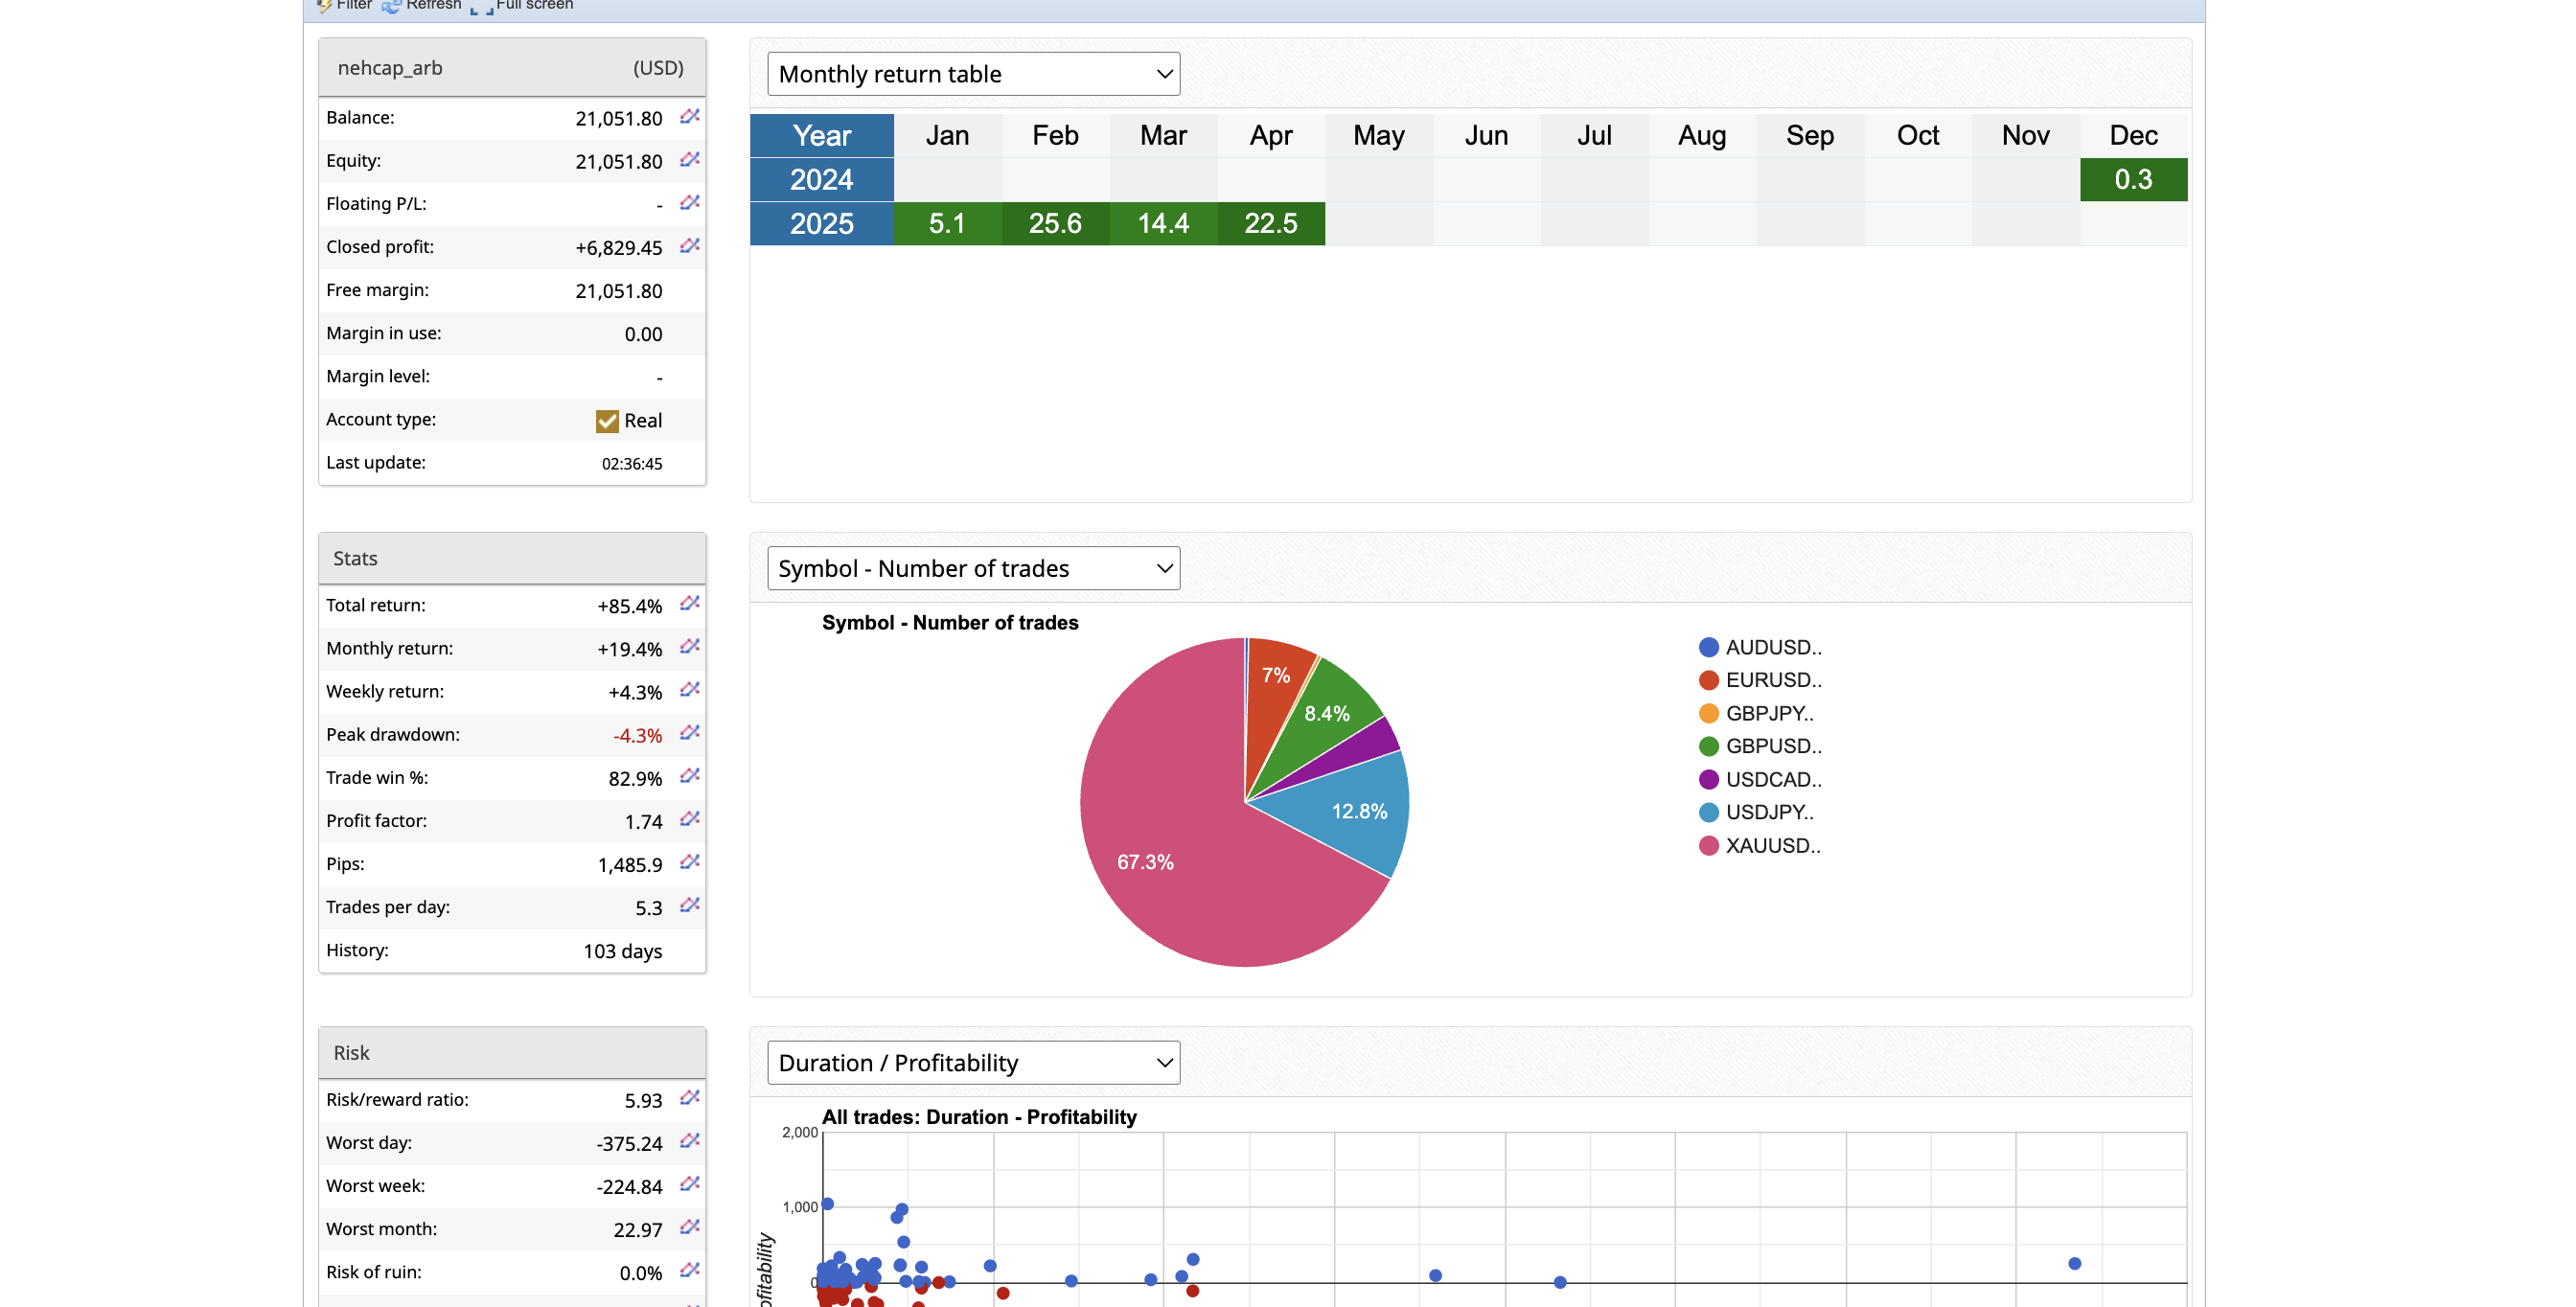This screenshot has height=1307, width=2576.
Task: Open the Duration / Profitability dropdown
Action: point(973,1062)
